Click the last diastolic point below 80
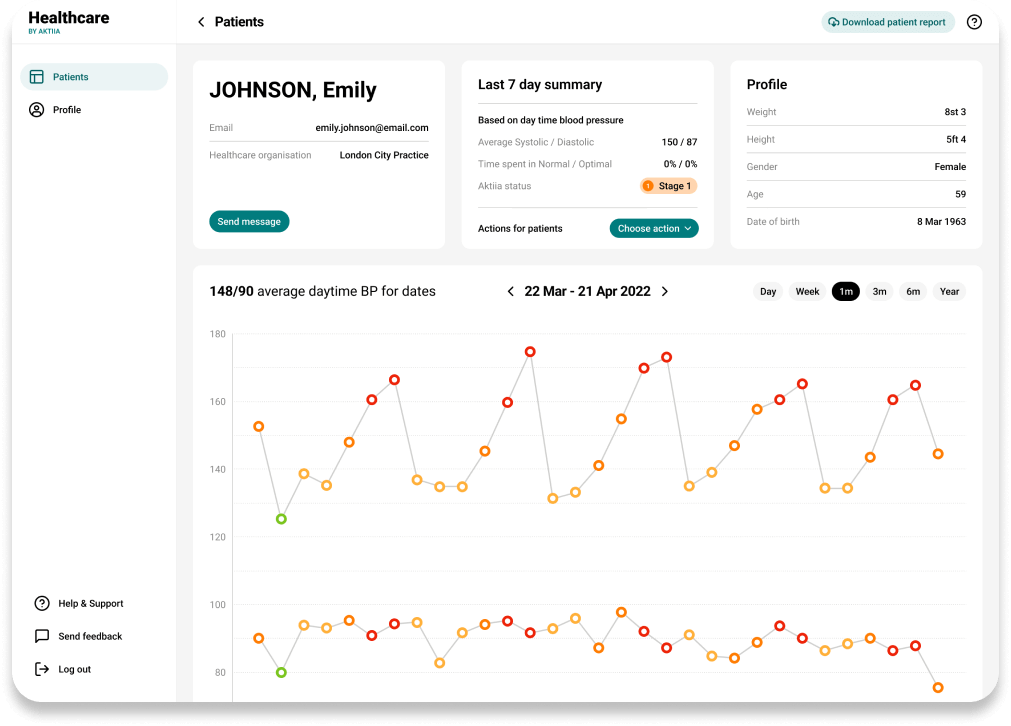Screen dimensions: 1011x726 pyautogui.click(x=938, y=688)
